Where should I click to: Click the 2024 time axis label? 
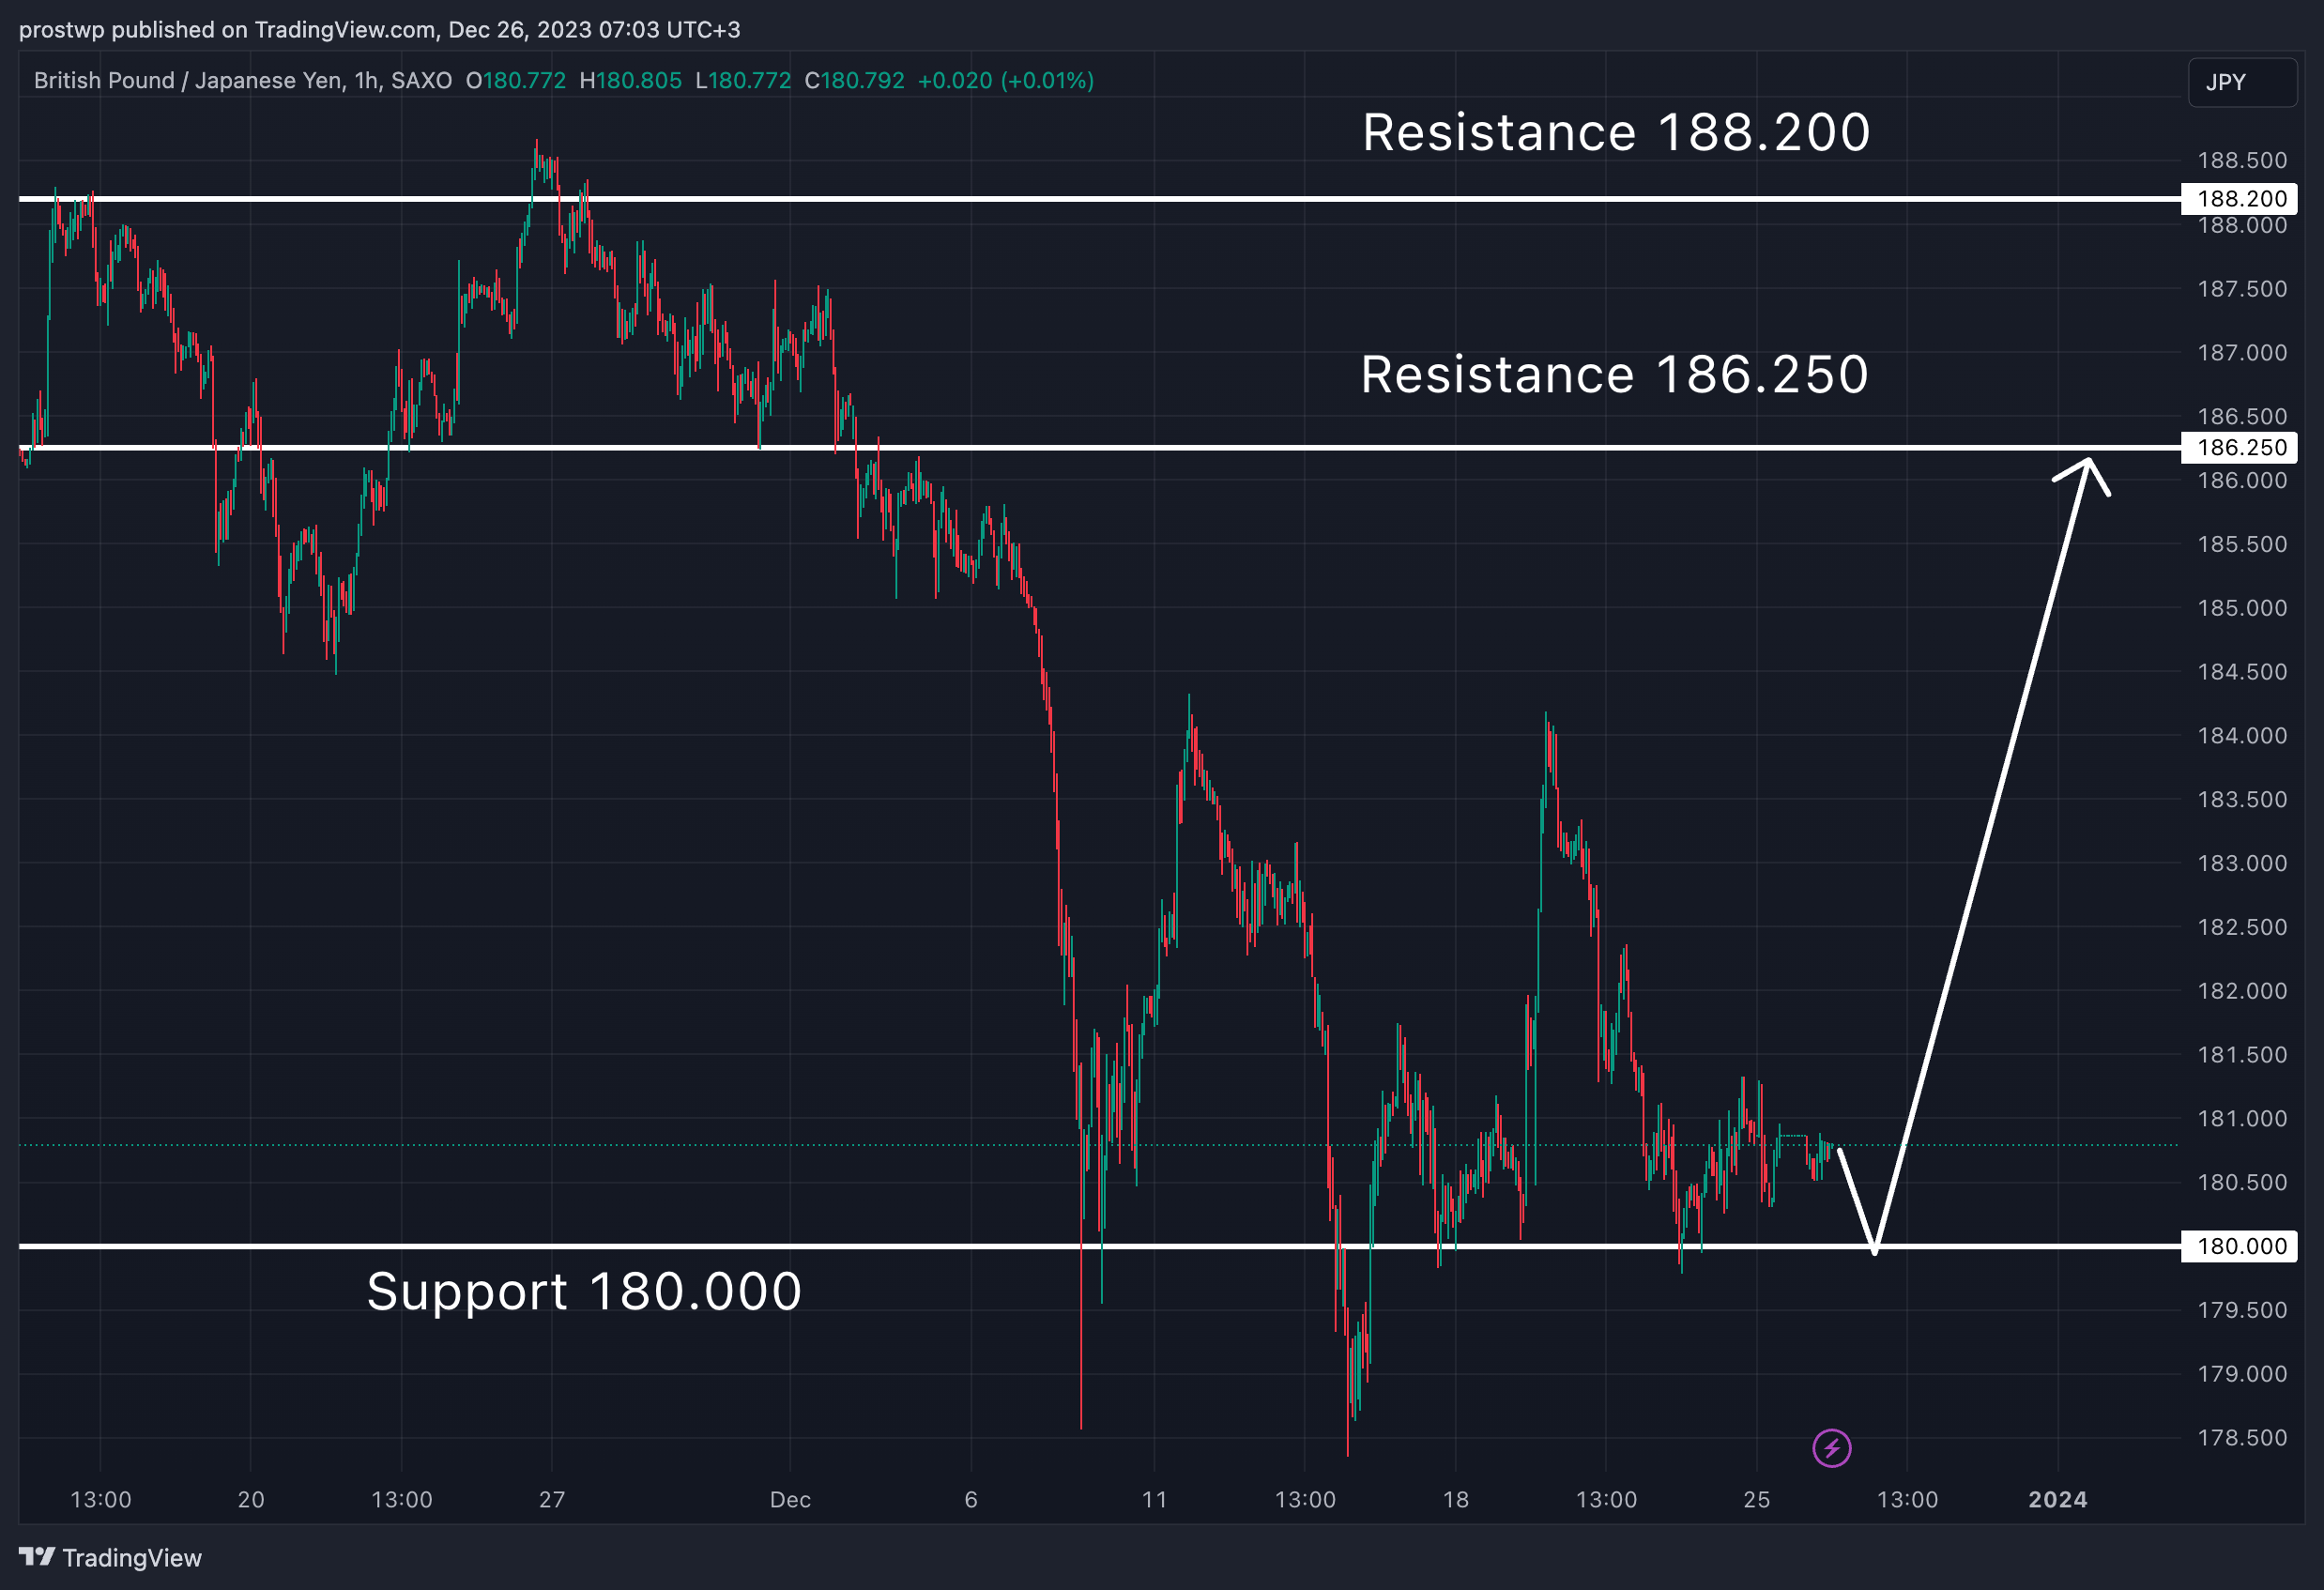[2057, 1500]
